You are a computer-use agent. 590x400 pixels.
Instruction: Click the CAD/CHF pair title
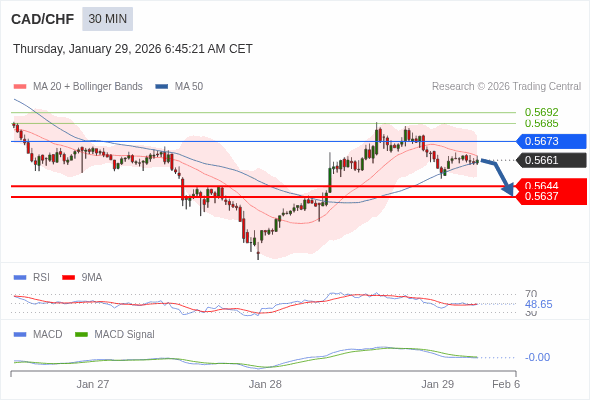pyautogui.click(x=43, y=19)
